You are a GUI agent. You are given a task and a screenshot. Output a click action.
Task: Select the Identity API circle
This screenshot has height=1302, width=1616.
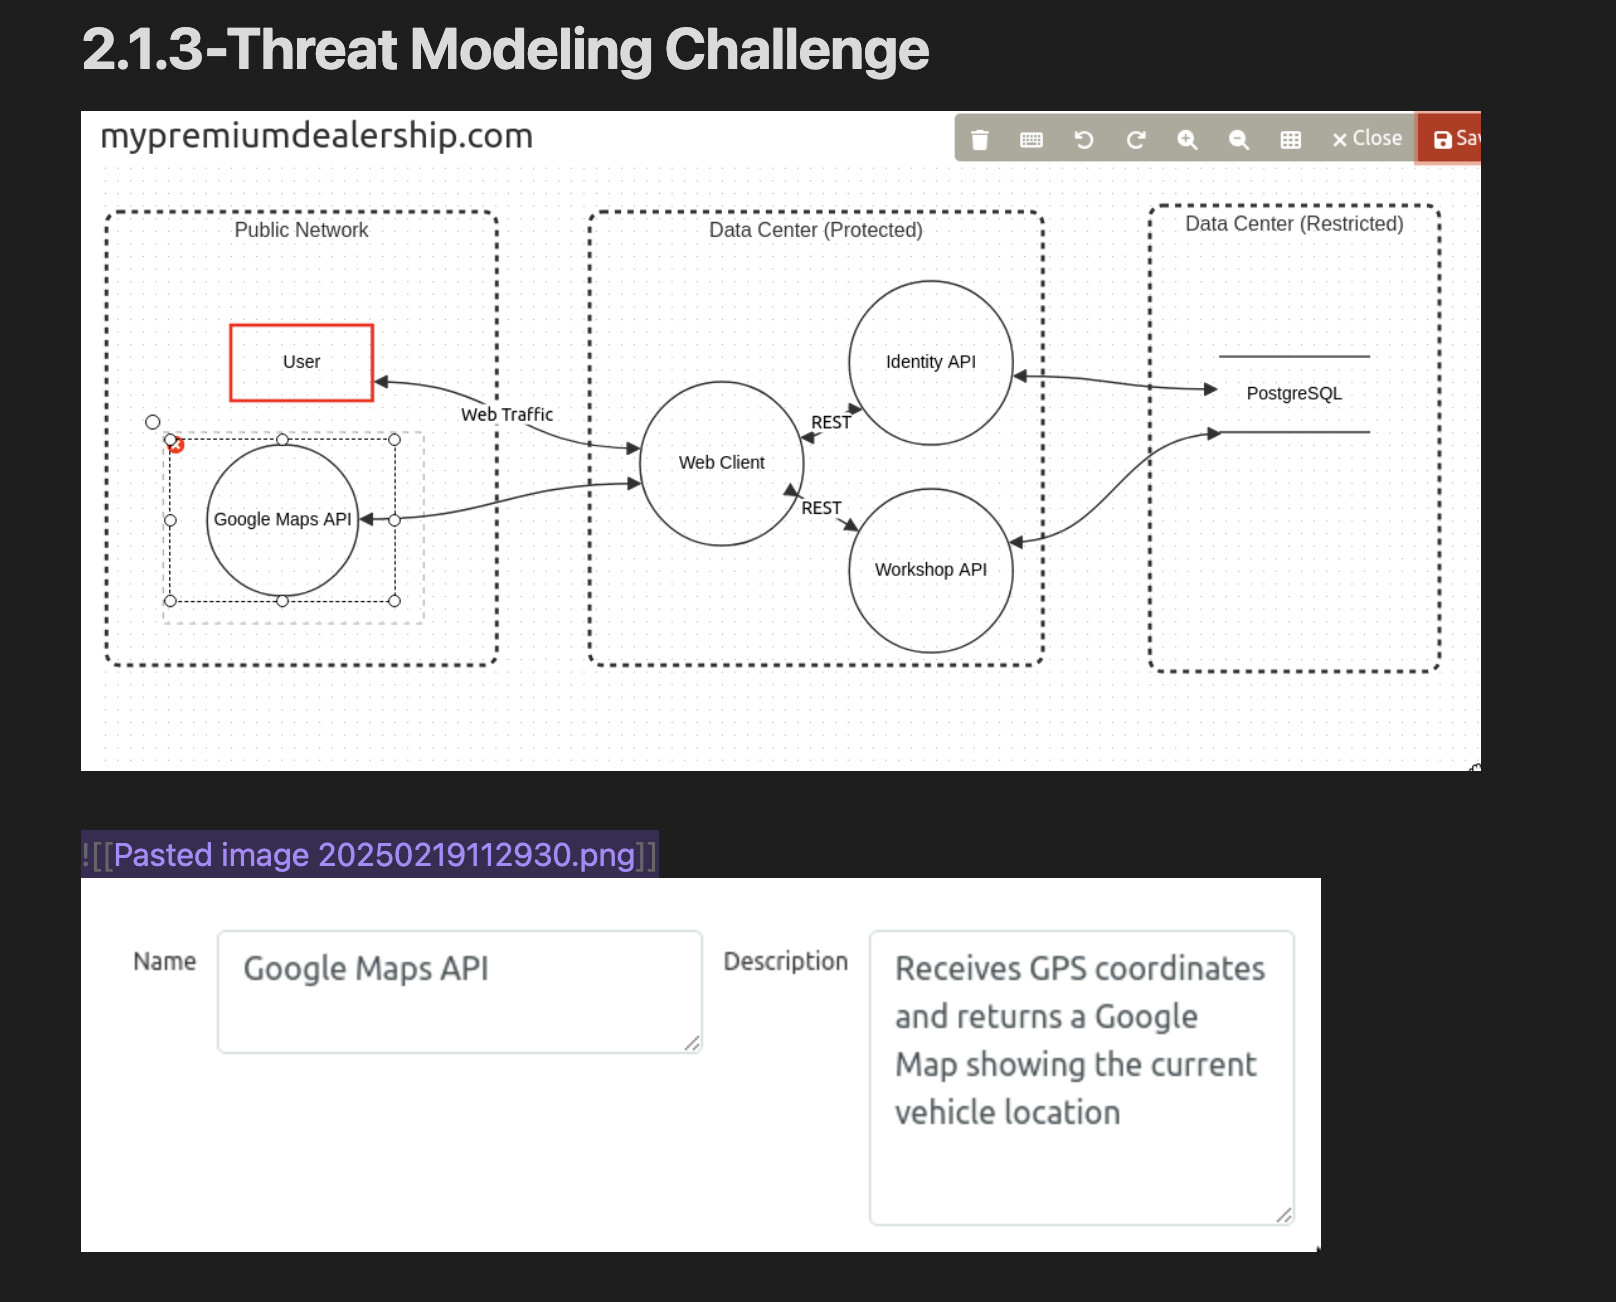coord(930,362)
